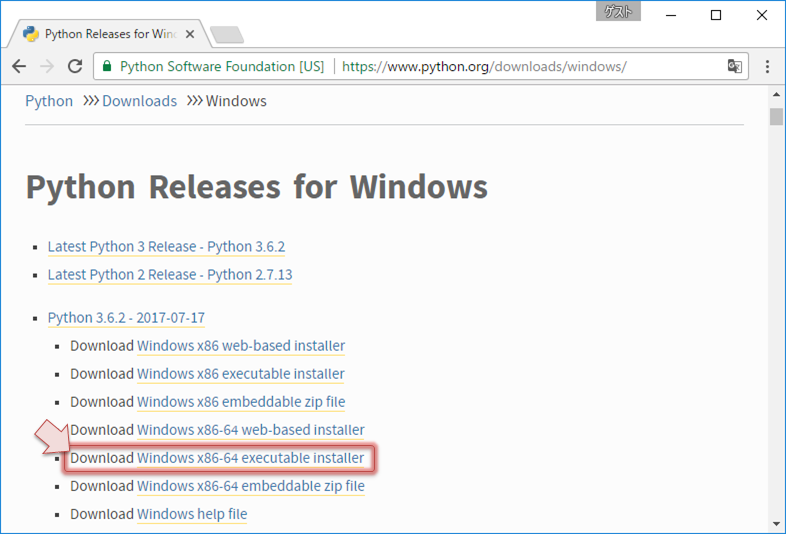This screenshot has width=786, height=534.
Task: Download Windows x86 web-based installer
Action: point(240,346)
